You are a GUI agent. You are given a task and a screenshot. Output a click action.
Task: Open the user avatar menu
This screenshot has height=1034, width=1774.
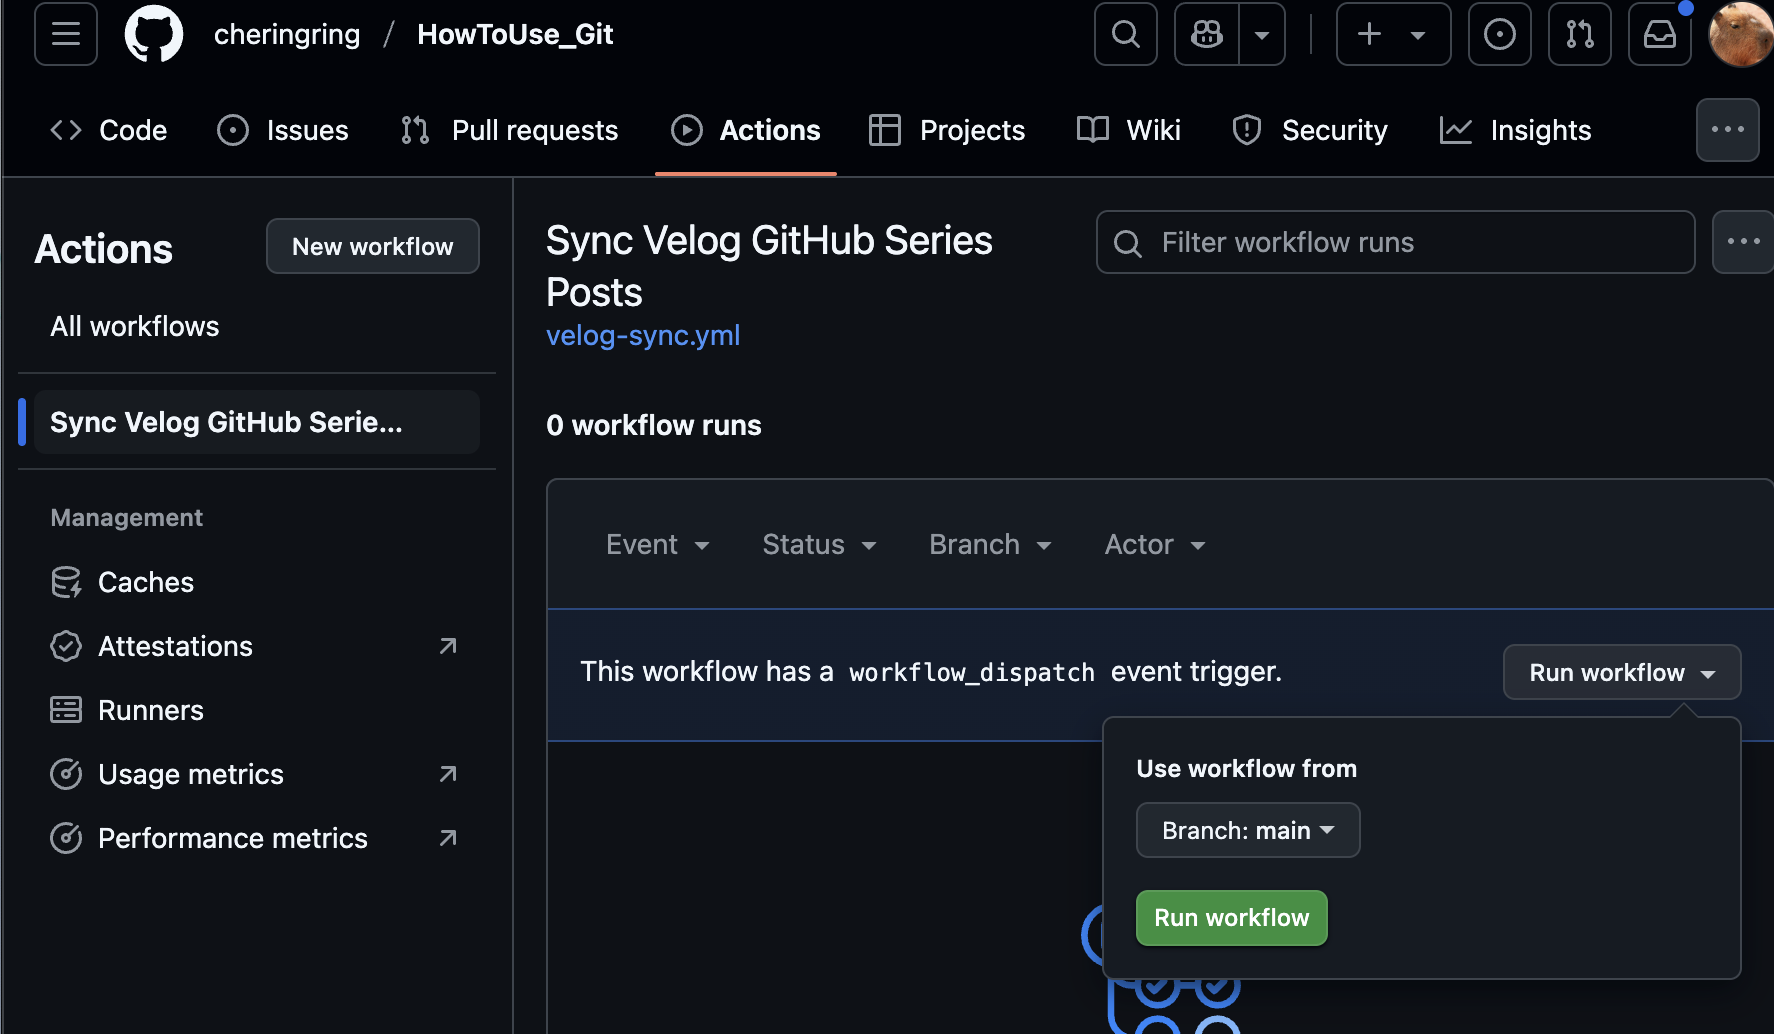[x=1742, y=34]
